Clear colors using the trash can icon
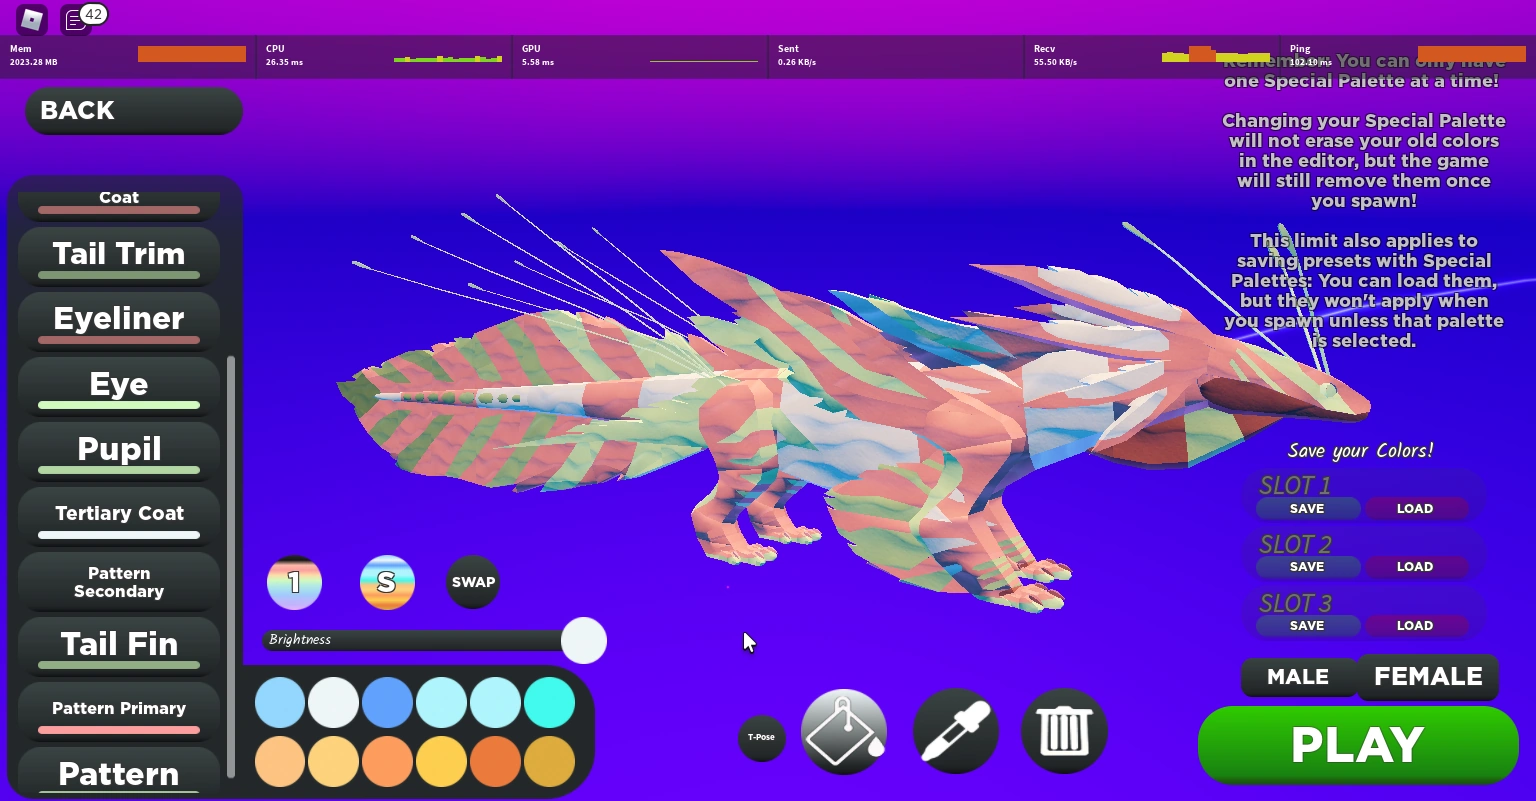Screen dimensions: 1536x801 coord(1063,731)
